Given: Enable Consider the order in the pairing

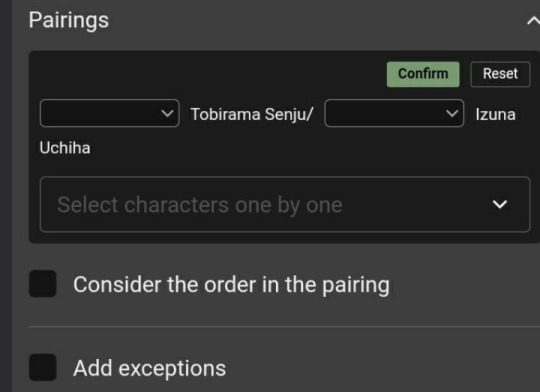Looking at the screenshot, I should click(43, 284).
